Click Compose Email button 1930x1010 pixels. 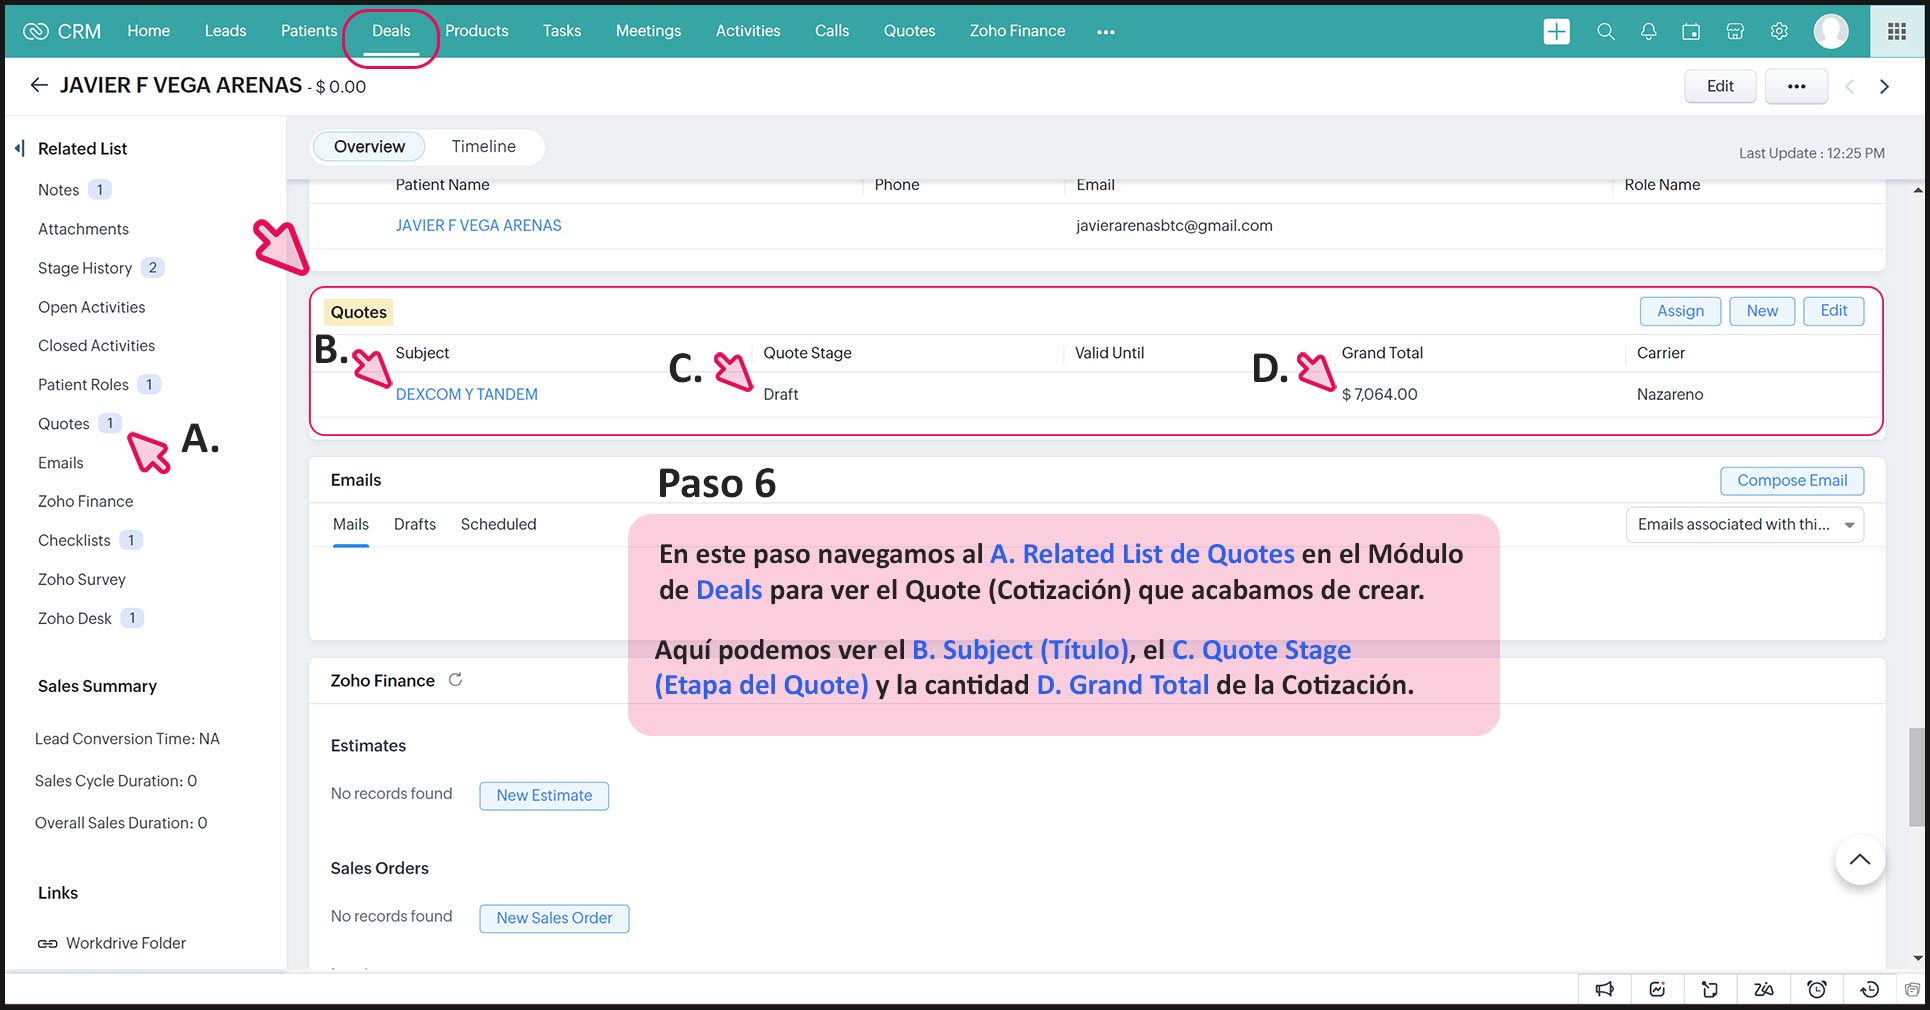point(1791,481)
